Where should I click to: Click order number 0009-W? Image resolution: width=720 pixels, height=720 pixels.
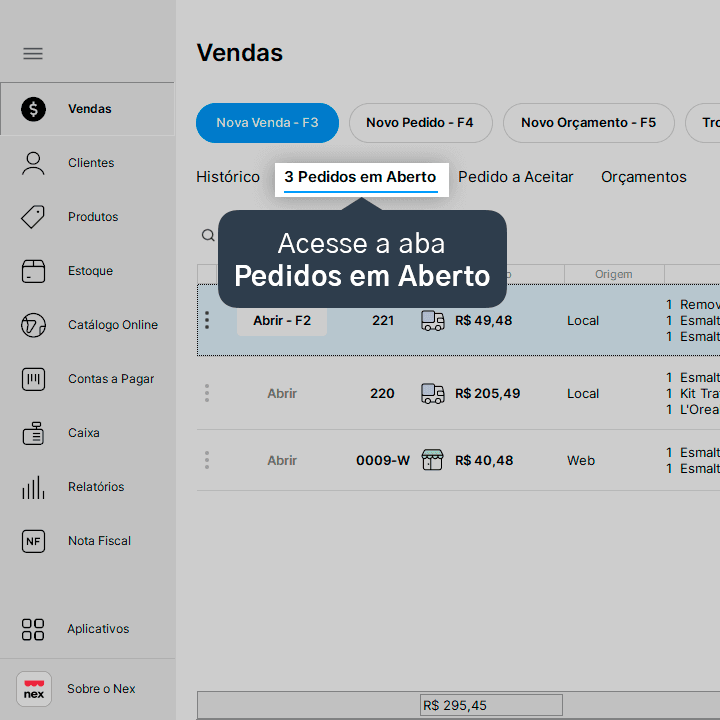383,460
